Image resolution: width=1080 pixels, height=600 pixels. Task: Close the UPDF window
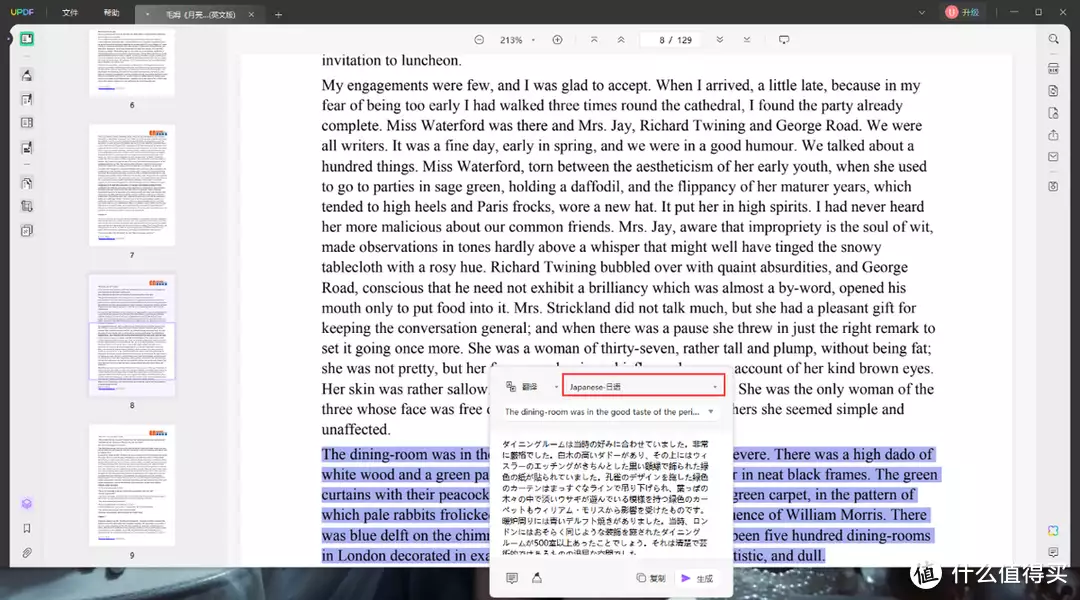click(1063, 12)
